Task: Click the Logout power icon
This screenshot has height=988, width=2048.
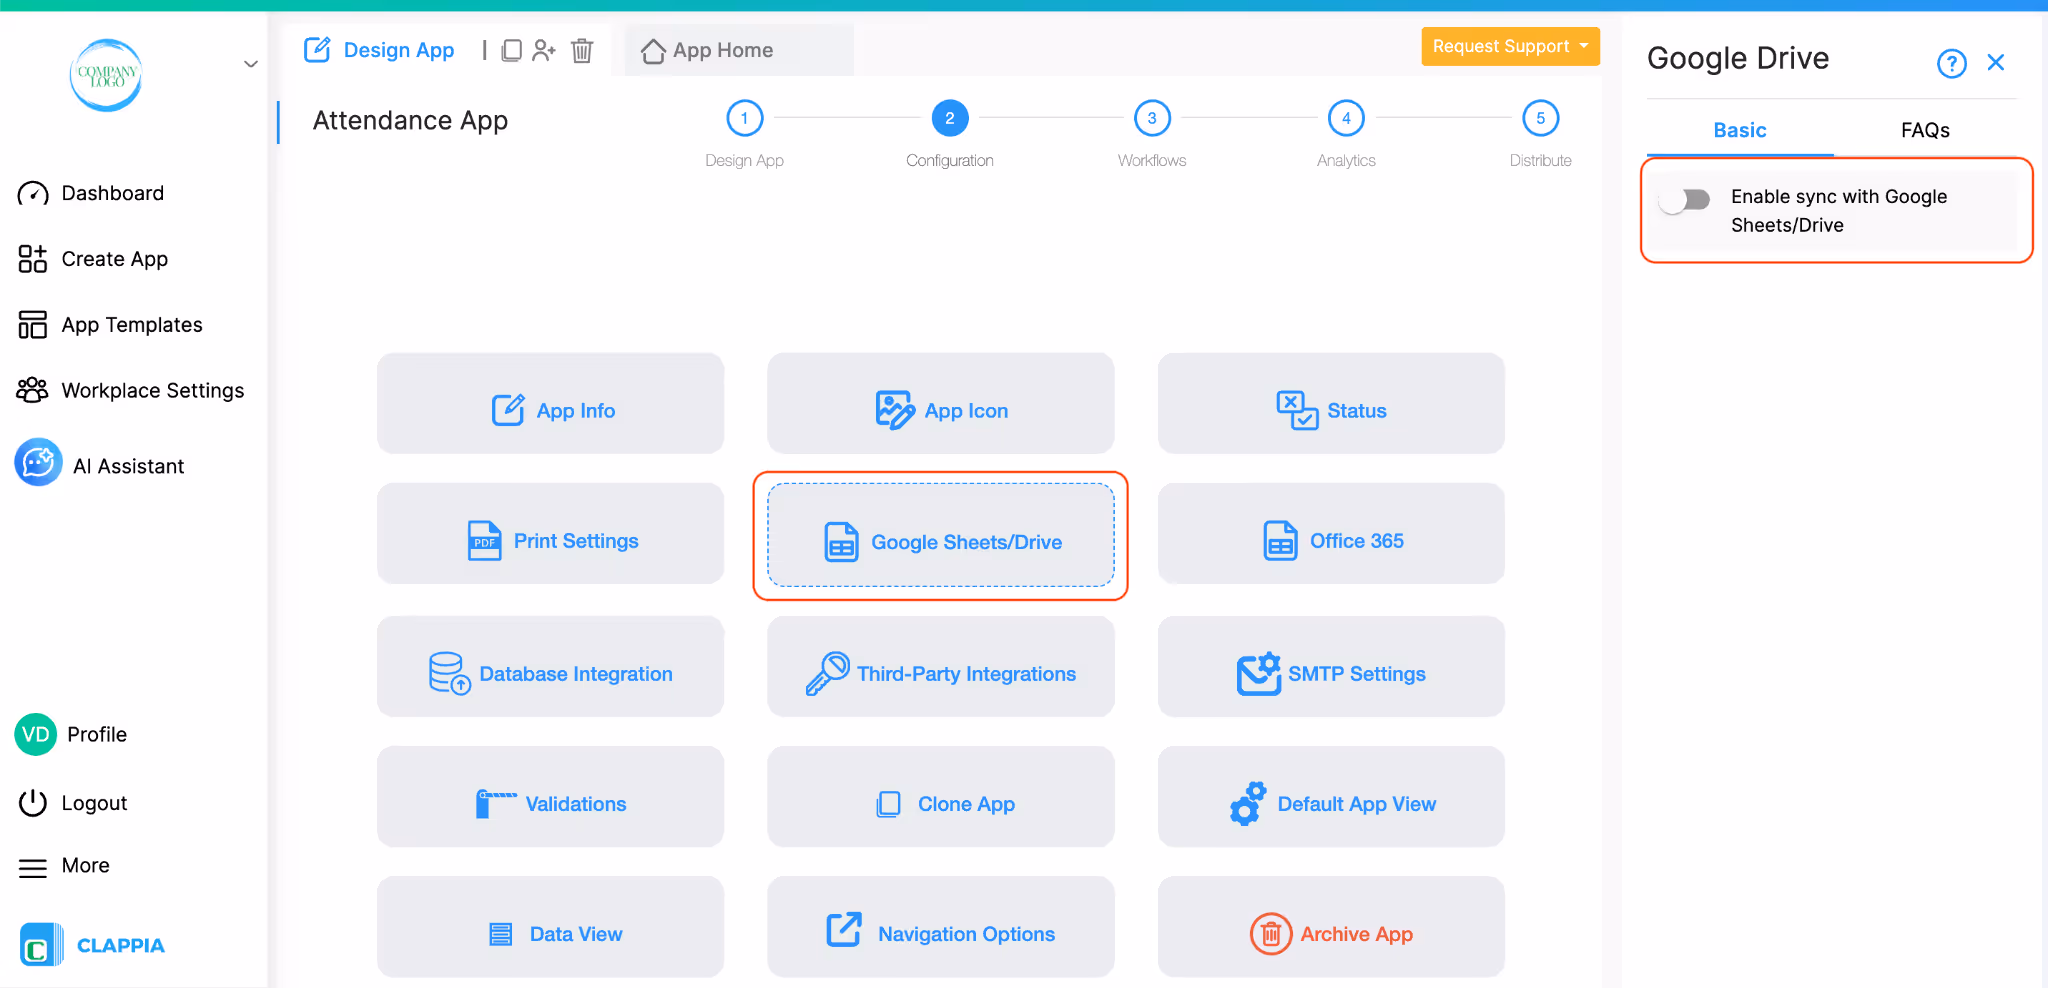Action: pos(33,803)
